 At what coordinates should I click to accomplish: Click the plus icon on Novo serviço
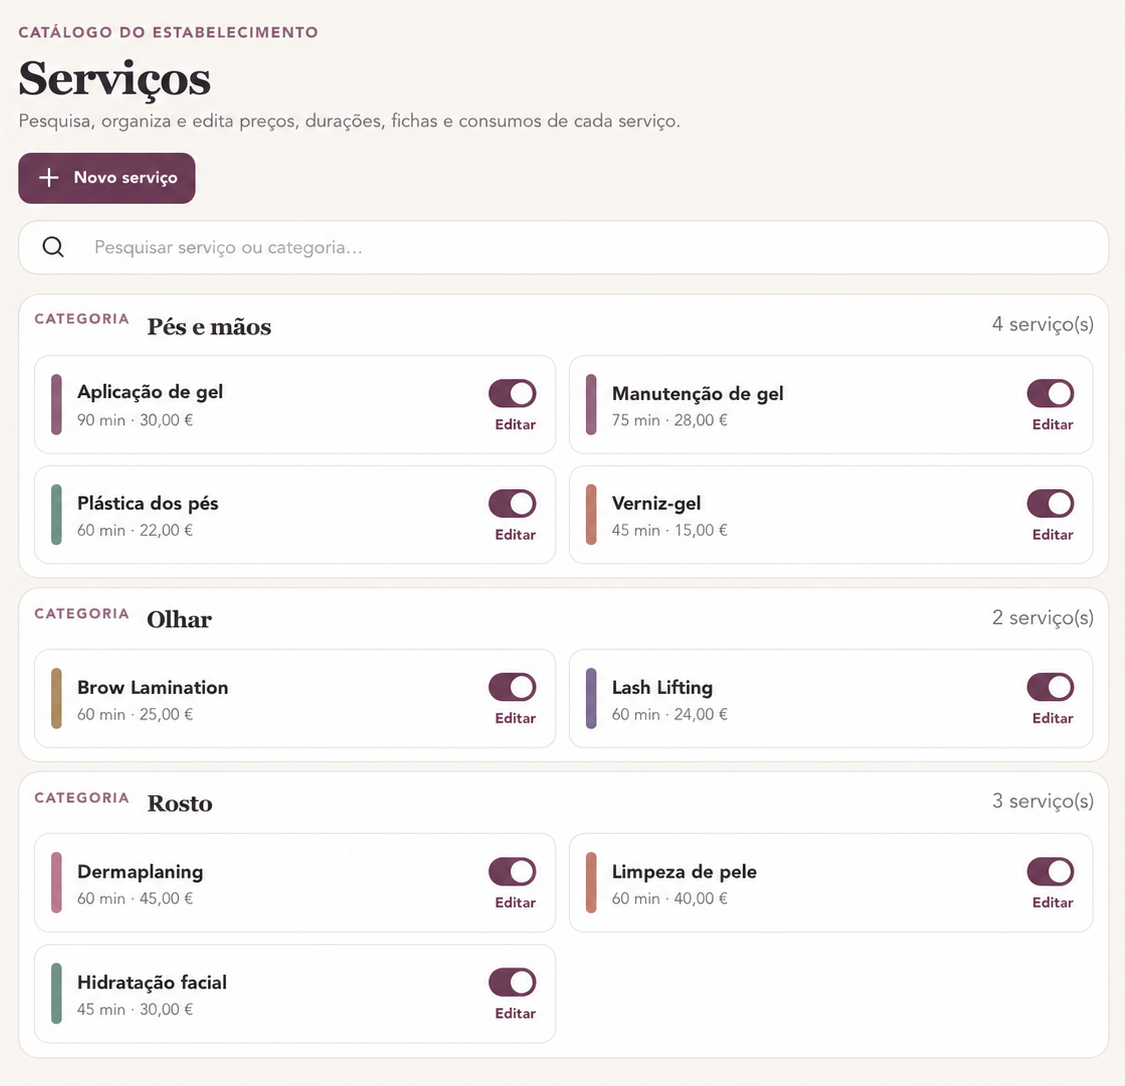48,178
